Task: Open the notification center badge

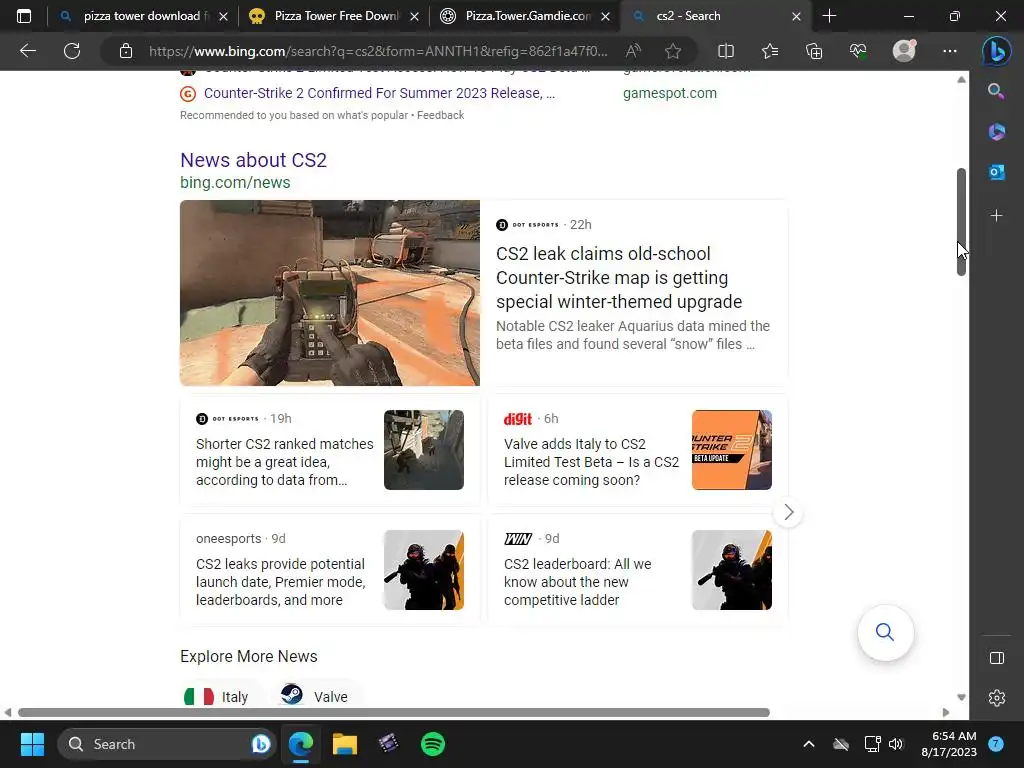Action: (x=996, y=744)
